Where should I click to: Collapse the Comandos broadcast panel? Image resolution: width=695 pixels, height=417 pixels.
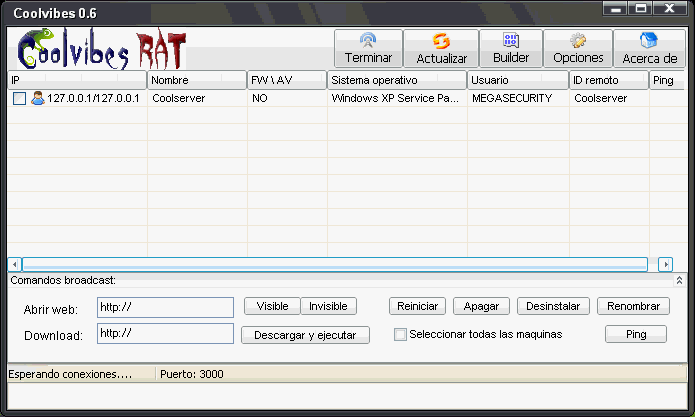click(x=679, y=281)
